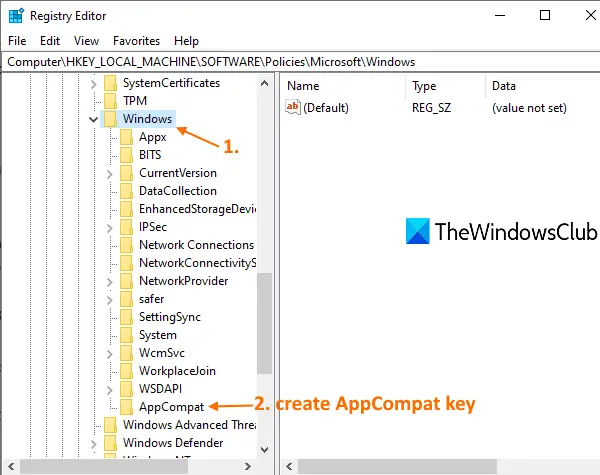Open the Help menu
The height and width of the screenshot is (475, 600).
pyautogui.click(x=186, y=41)
